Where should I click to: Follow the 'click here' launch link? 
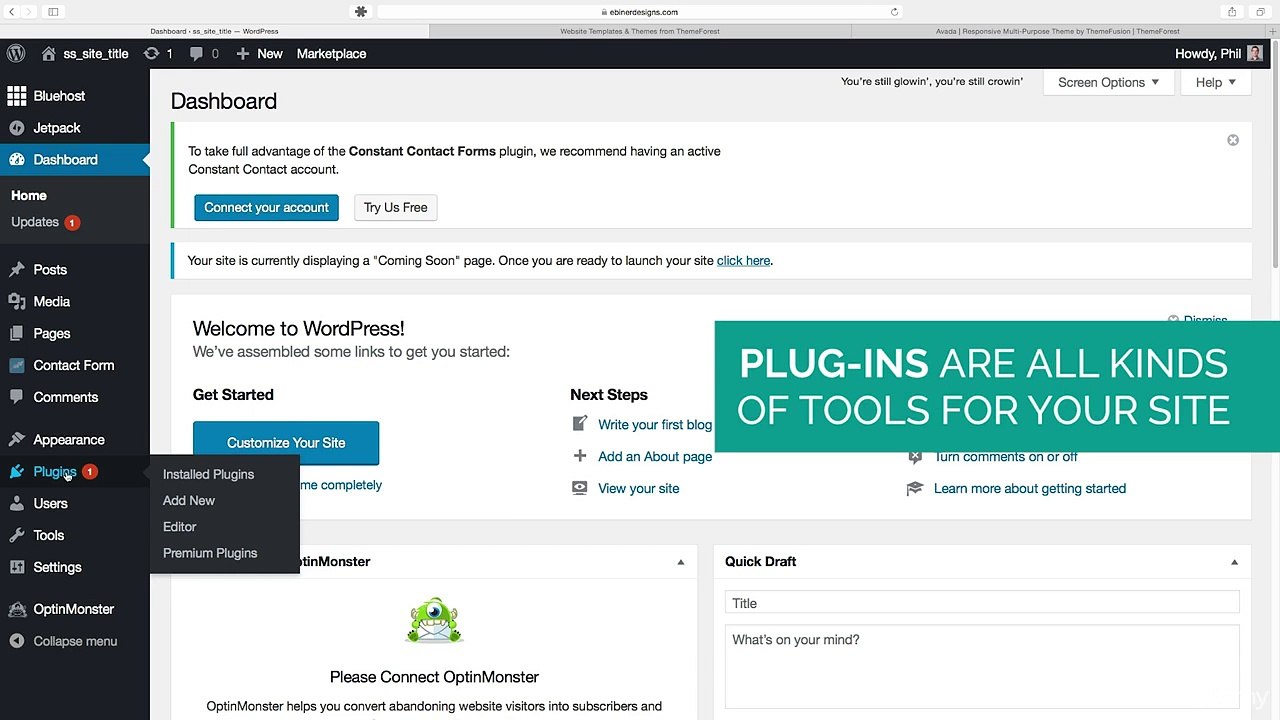743,261
